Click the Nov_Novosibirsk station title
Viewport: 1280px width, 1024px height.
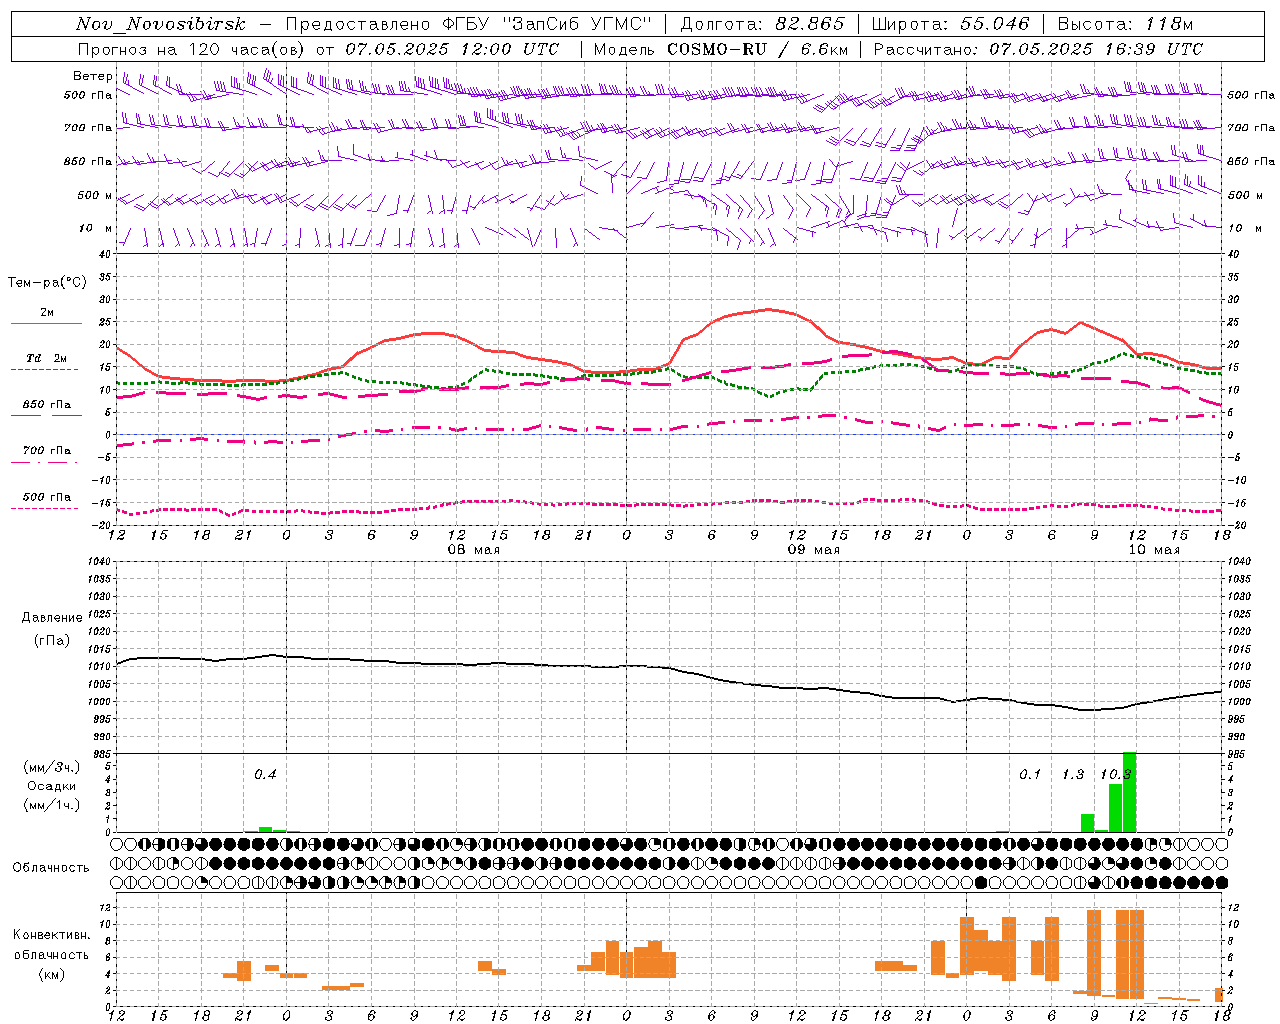(x=161, y=24)
